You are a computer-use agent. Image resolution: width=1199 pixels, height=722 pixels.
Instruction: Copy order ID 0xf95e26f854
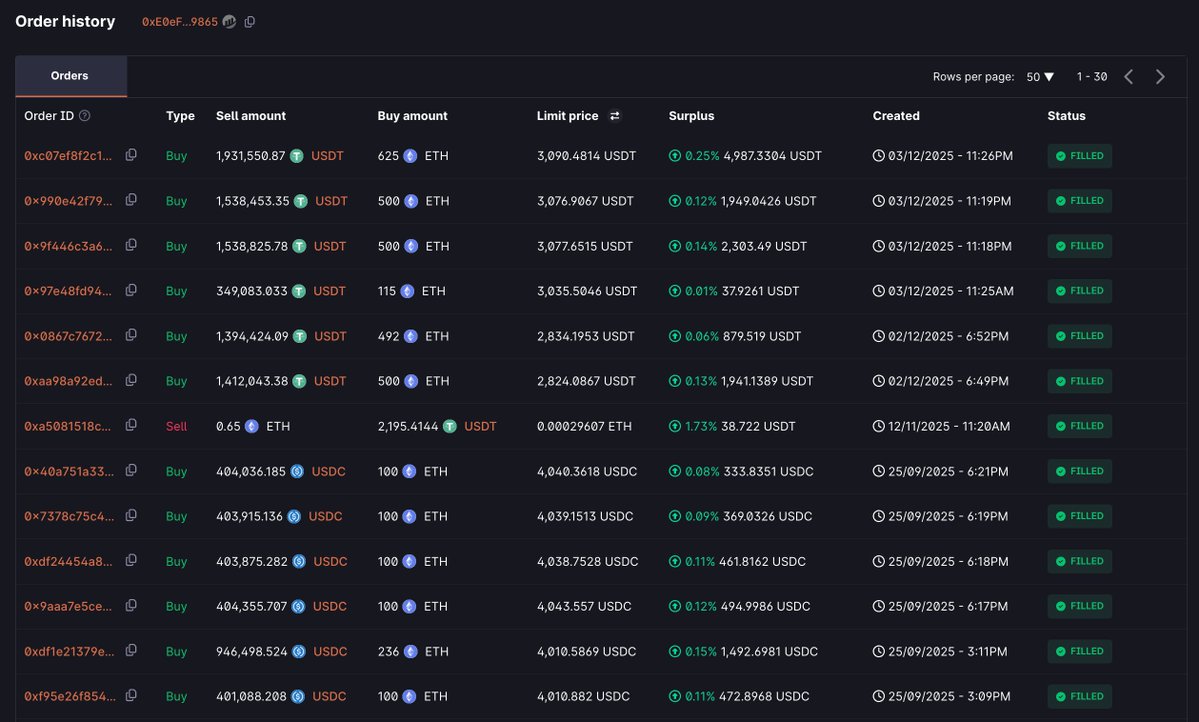[x=131, y=695]
